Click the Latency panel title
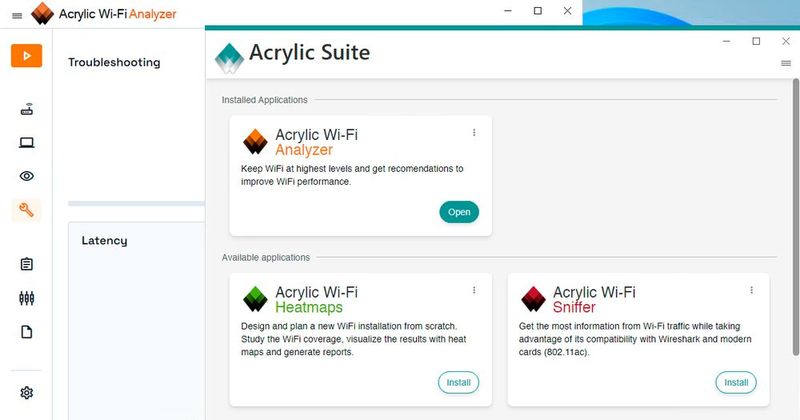This screenshot has width=800, height=420. click(105, 240)
